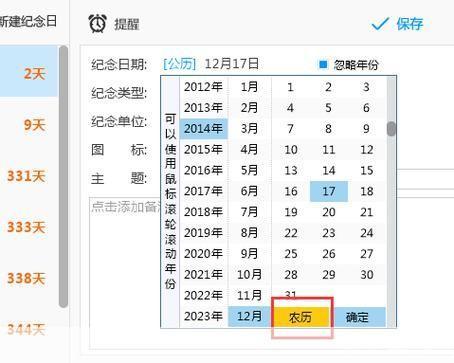The height and width of the screenshot is (363, 454).
Task: Select year 2016年
Action: click(203, 170)
